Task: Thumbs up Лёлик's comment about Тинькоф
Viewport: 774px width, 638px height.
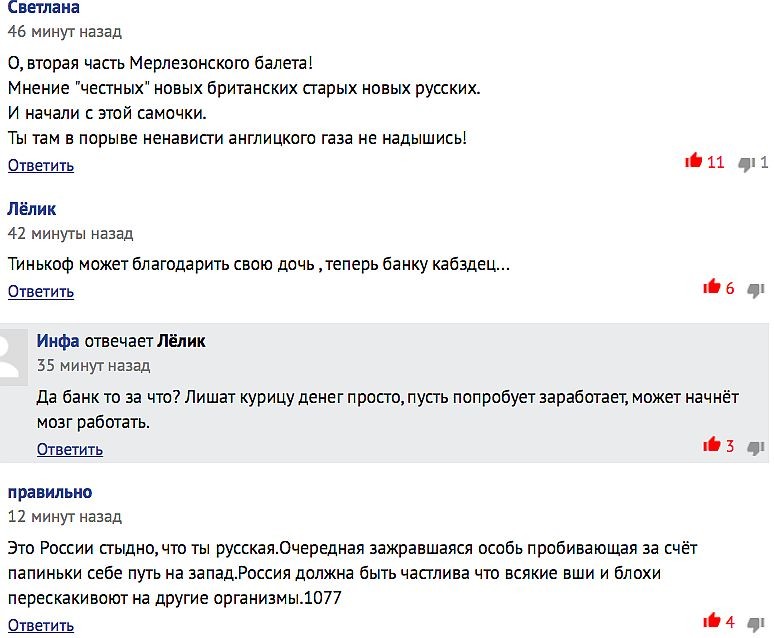Action: (712, 287)
